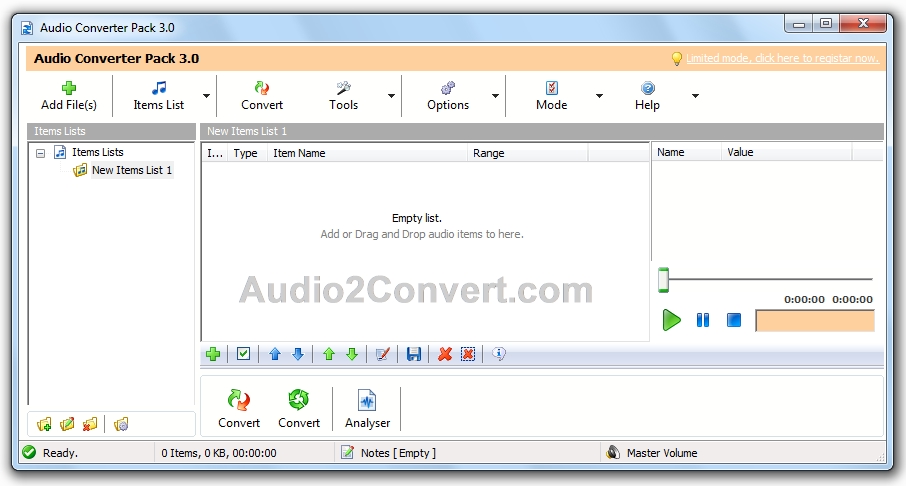Click the check all items icon
The height and width of the screenshot is (486, 906).
(x=243, y=354)
